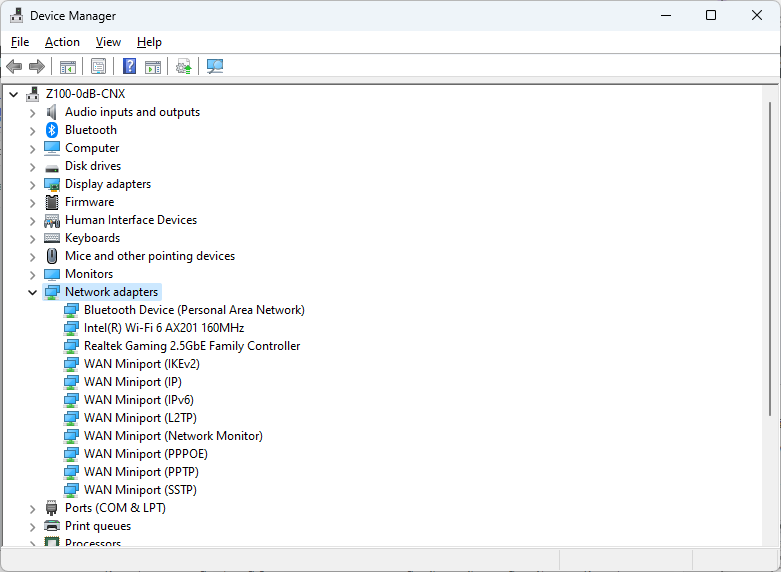The height and width of the screenshot is (572, 781).
Task: Click the Show/Hide Action Pane toolbar icon
Action: [153, 66]
